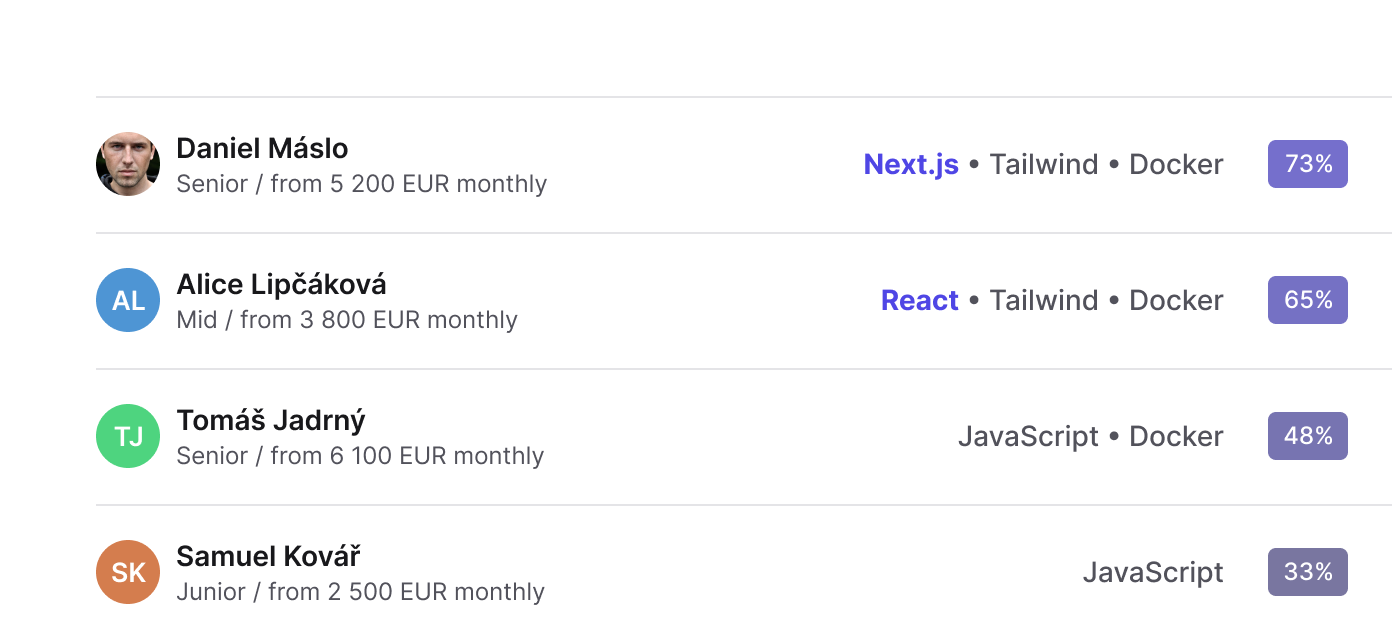Screen dimensions: 1392x618
Task: Click the 65% match badge
Action: (x=1308, y=300)
